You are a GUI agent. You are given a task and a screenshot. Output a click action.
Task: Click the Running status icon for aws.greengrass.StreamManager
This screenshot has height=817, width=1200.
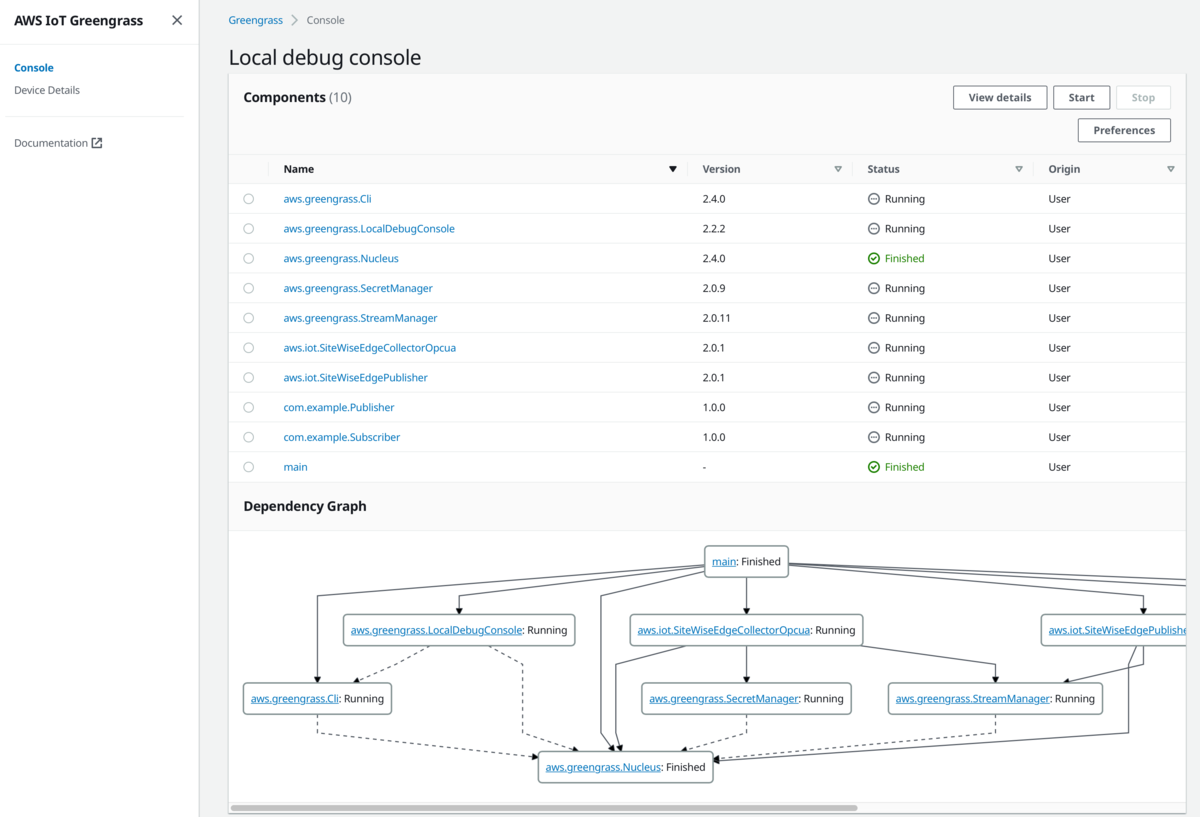(874, 318)
